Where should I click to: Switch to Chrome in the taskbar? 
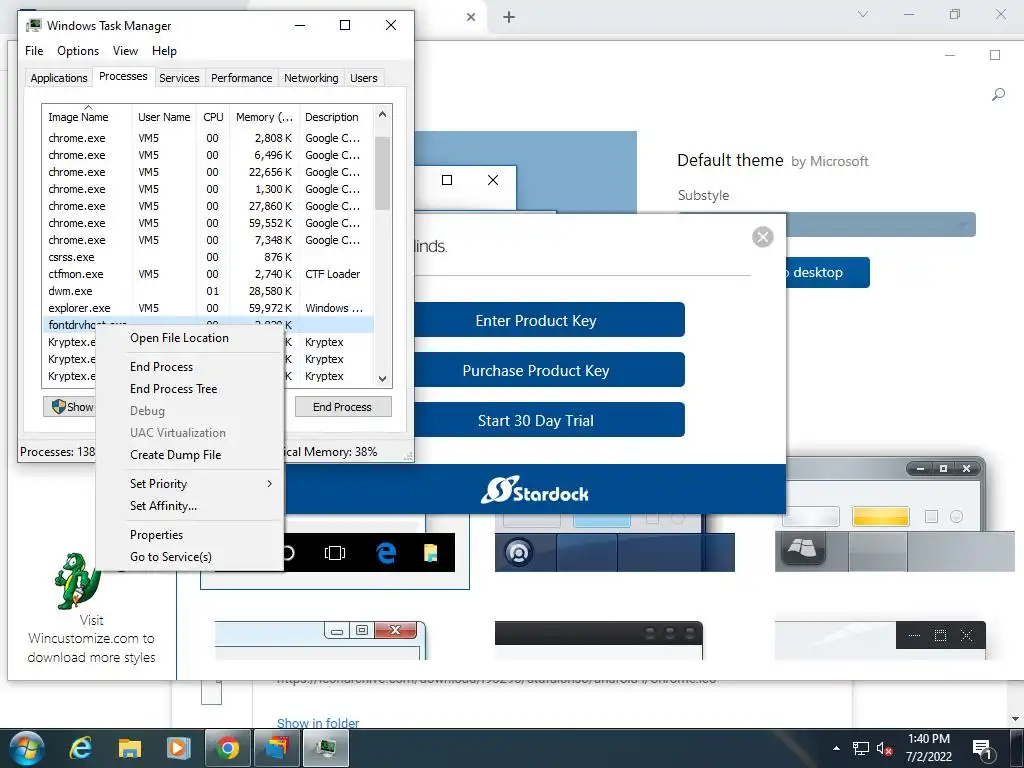point(228,748)
